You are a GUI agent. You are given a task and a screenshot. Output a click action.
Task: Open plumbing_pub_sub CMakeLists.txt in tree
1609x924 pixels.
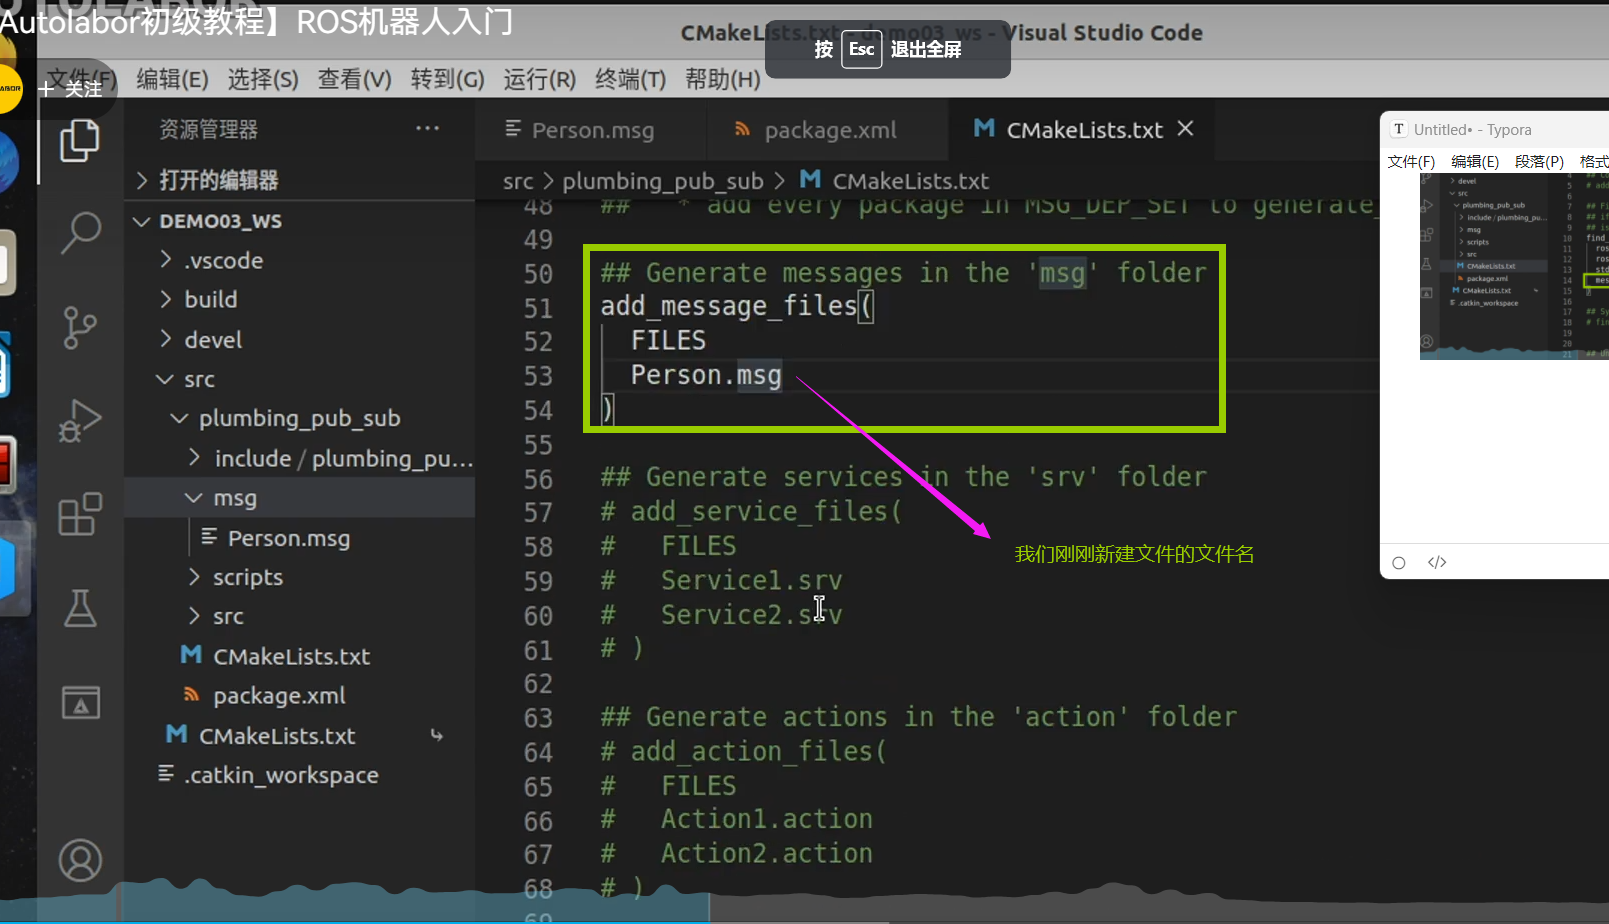coord(300,656)
